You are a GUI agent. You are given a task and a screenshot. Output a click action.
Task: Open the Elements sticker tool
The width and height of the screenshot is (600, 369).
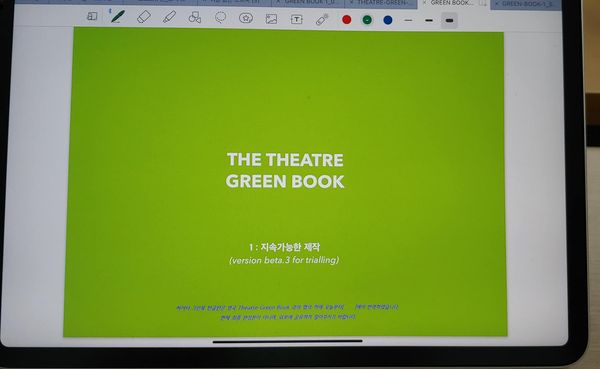(246, 18)
